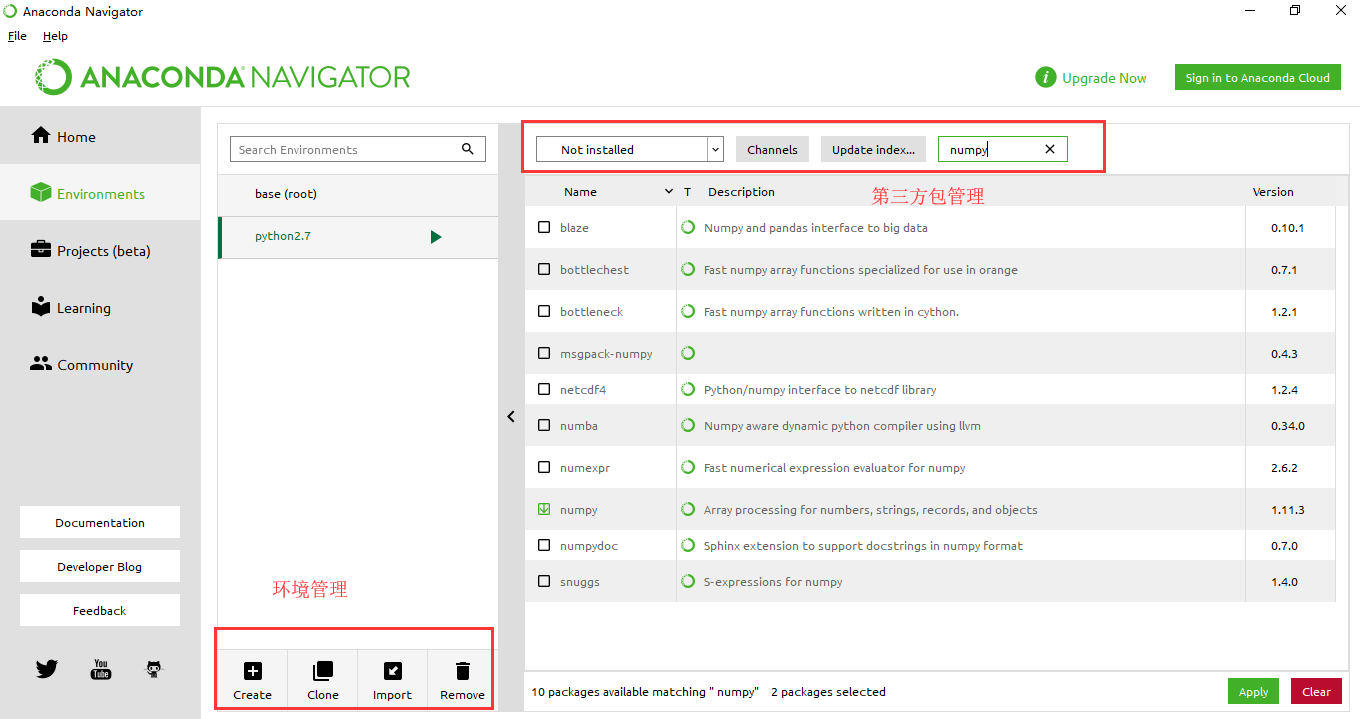Unmark the numpy package install checkbox

[x=544, y=509]
